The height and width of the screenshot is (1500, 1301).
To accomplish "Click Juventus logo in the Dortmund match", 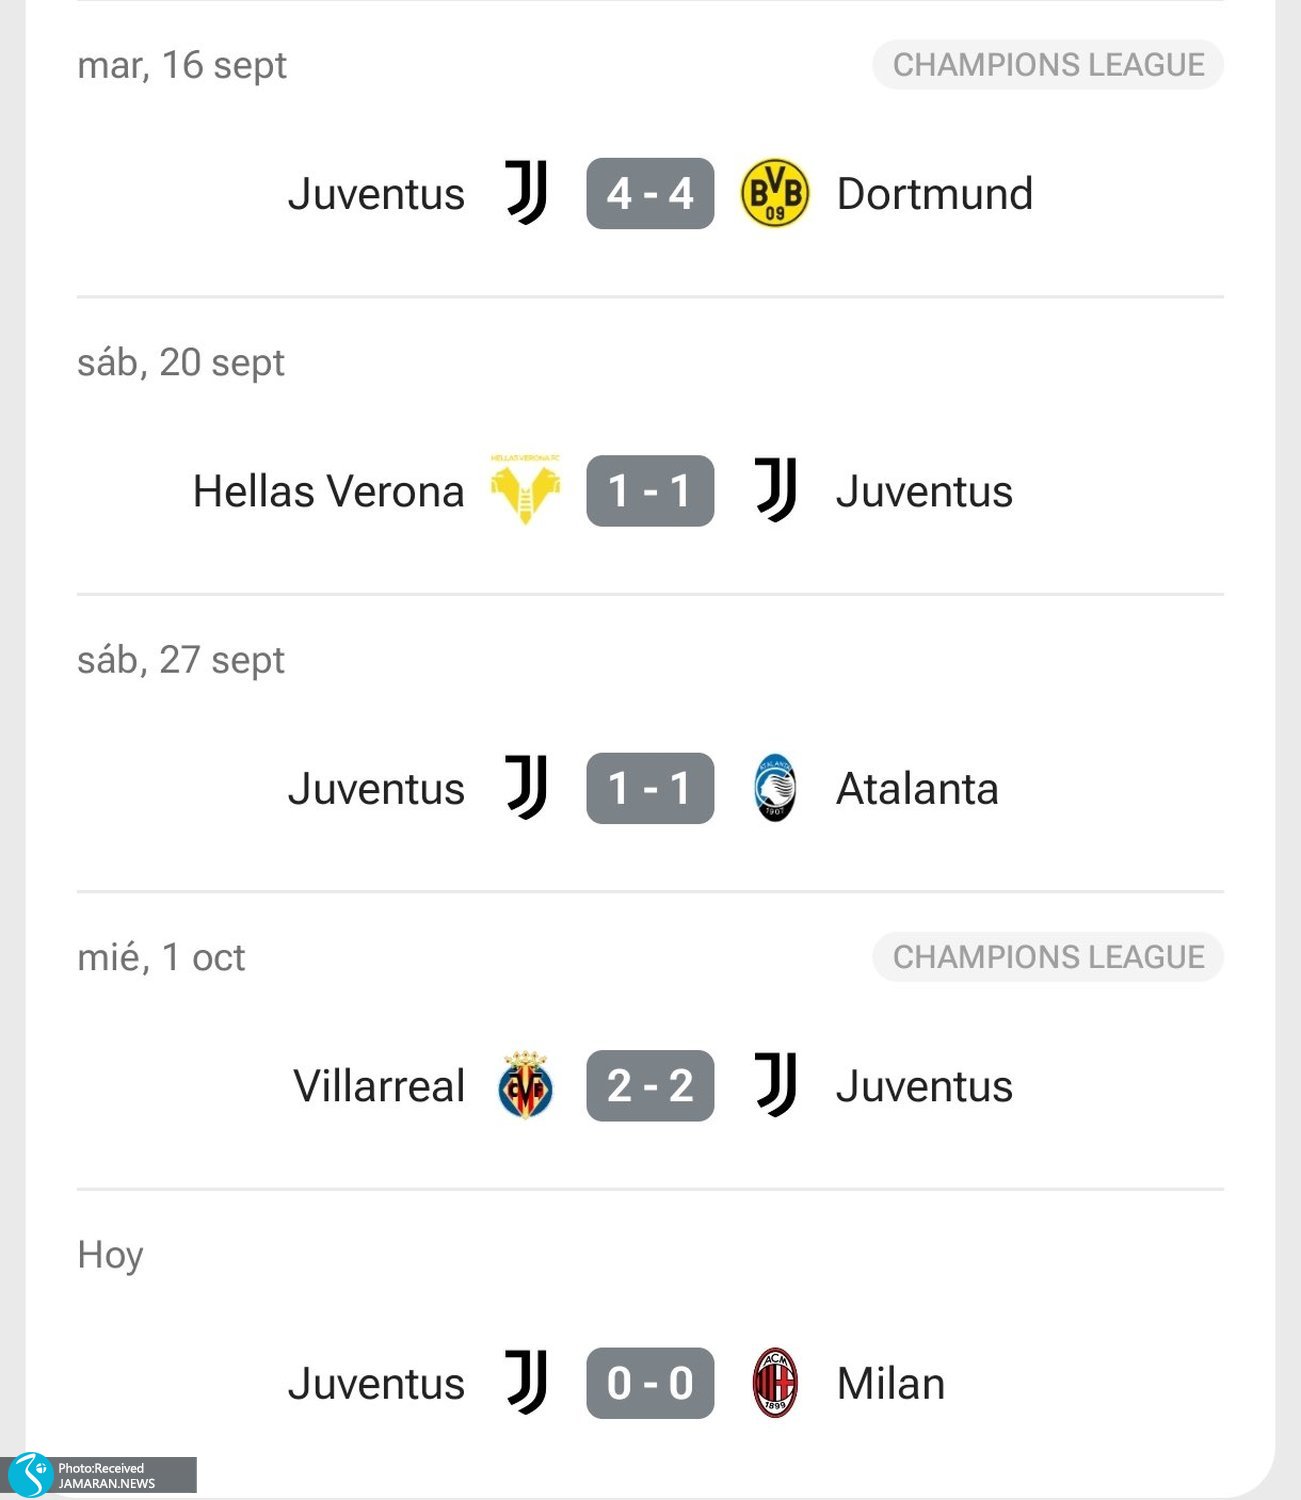I will click(x=526, y=193).
